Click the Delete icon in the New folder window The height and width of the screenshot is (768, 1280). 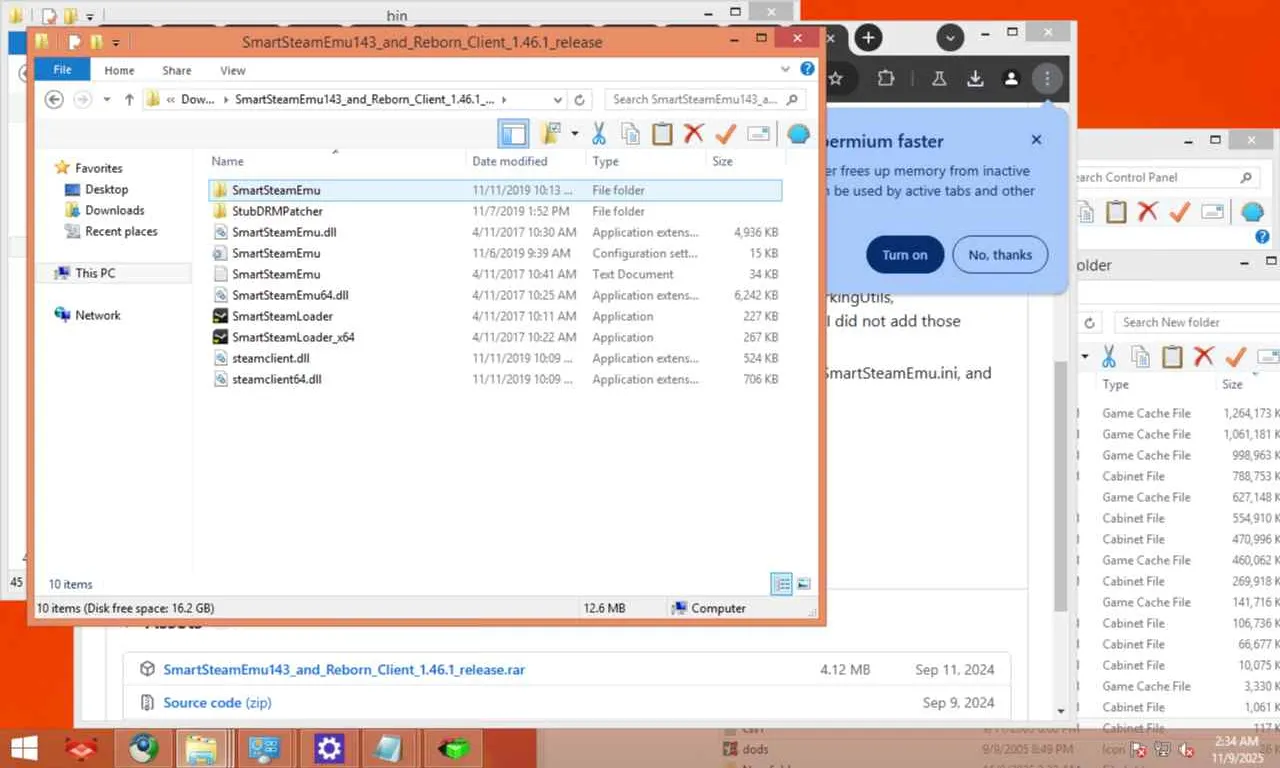1204,356
